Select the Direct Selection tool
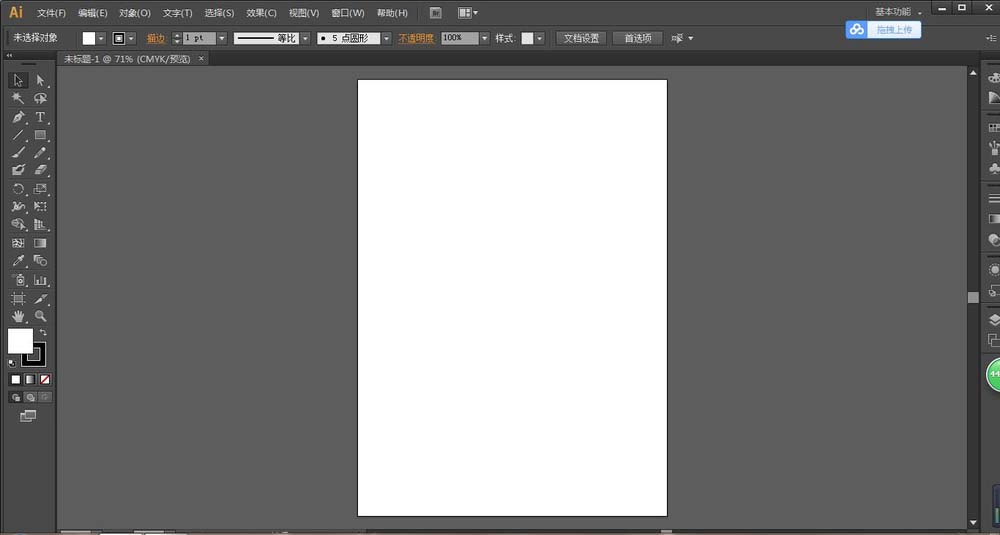 tap(41, 80)
